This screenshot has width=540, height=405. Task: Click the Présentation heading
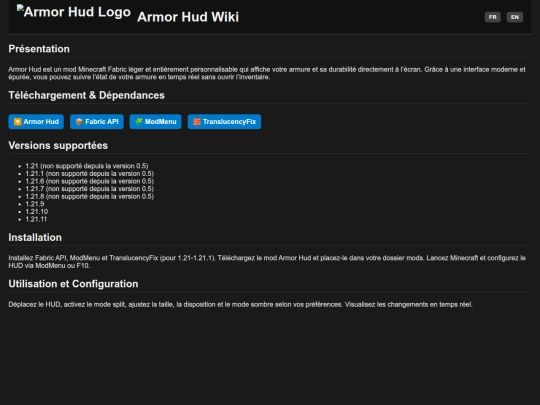39,49
